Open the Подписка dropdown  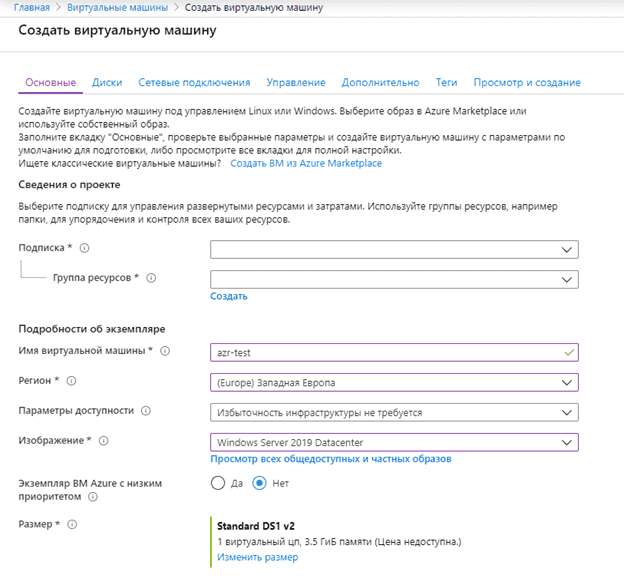[394, 250]
